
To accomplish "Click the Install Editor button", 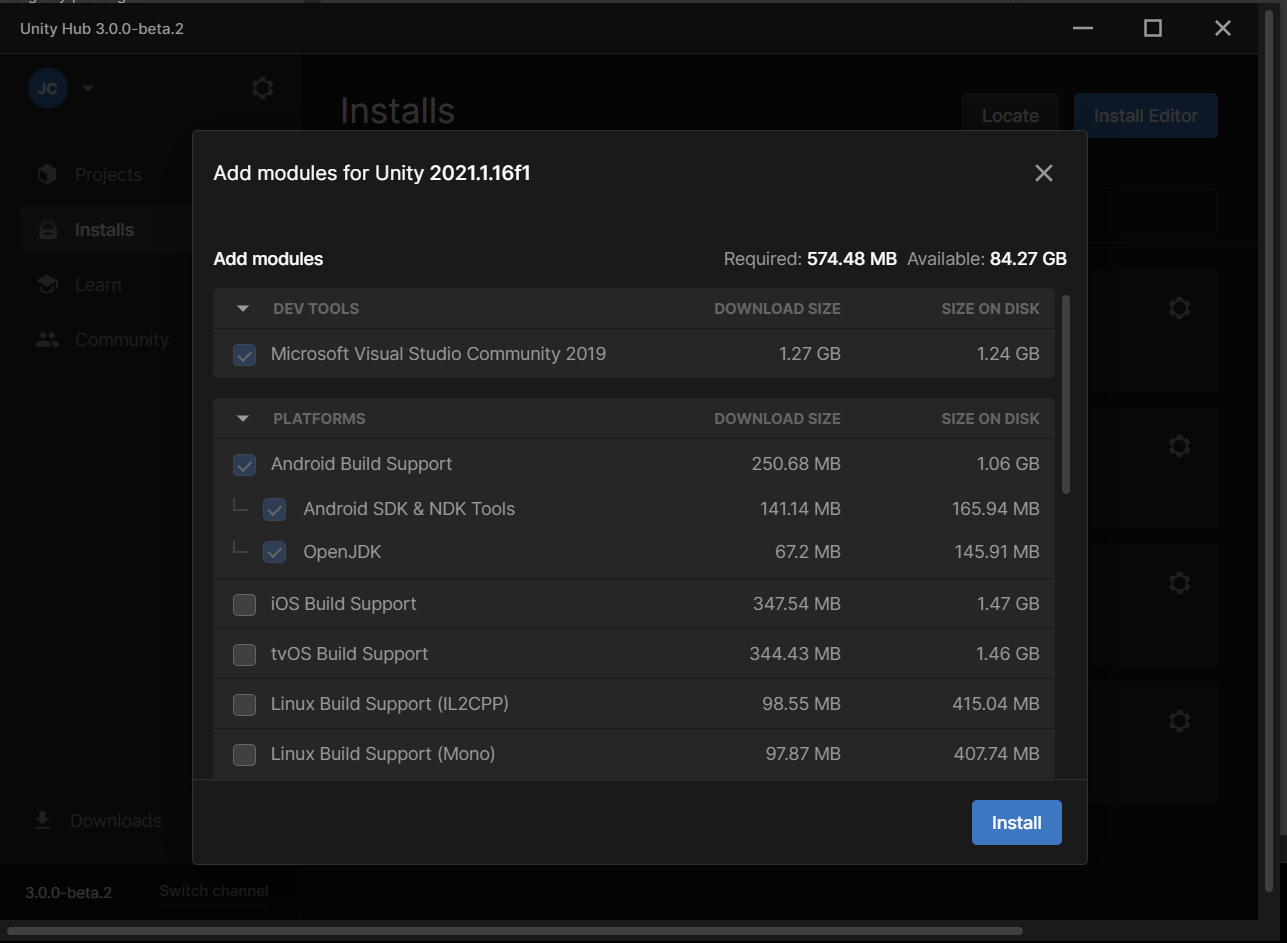I will click(x=1145, y=116).
